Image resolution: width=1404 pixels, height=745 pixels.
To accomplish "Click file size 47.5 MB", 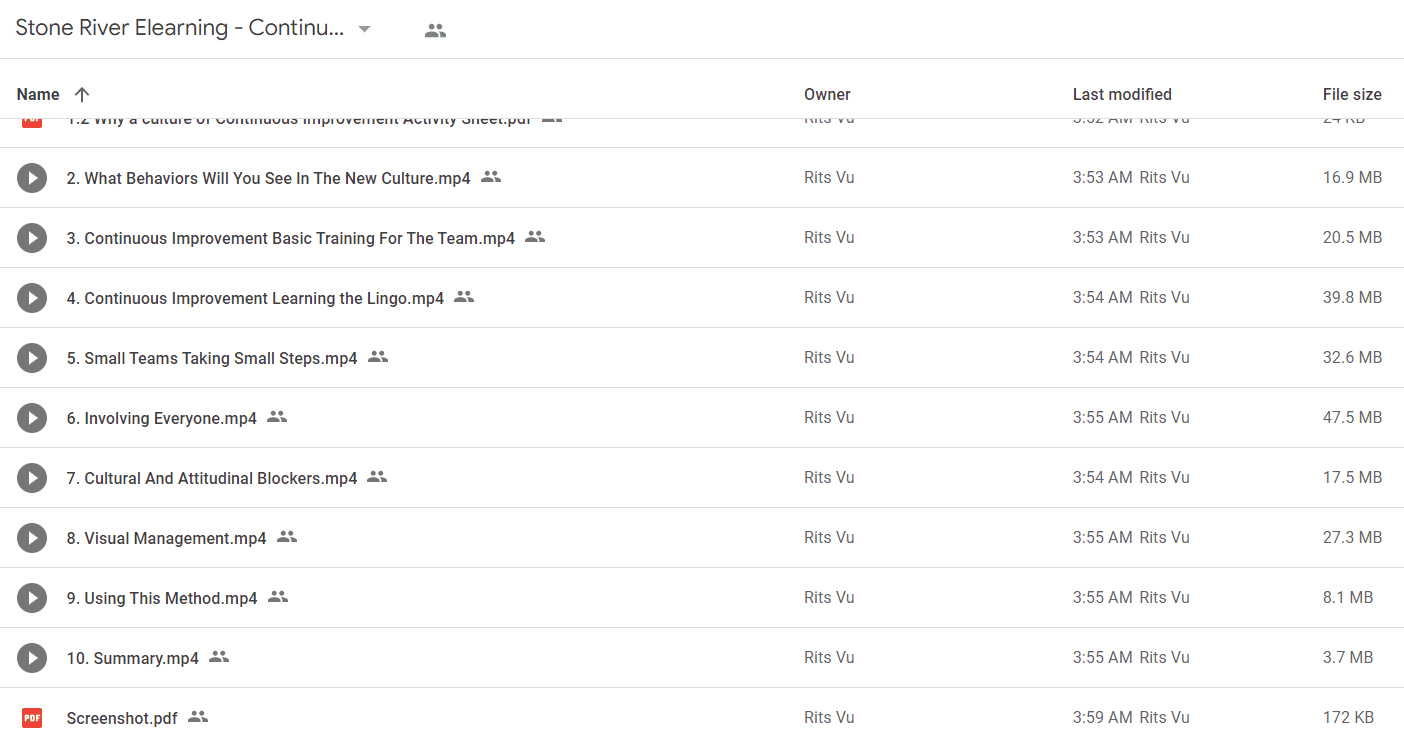I will click(1352, 418).
